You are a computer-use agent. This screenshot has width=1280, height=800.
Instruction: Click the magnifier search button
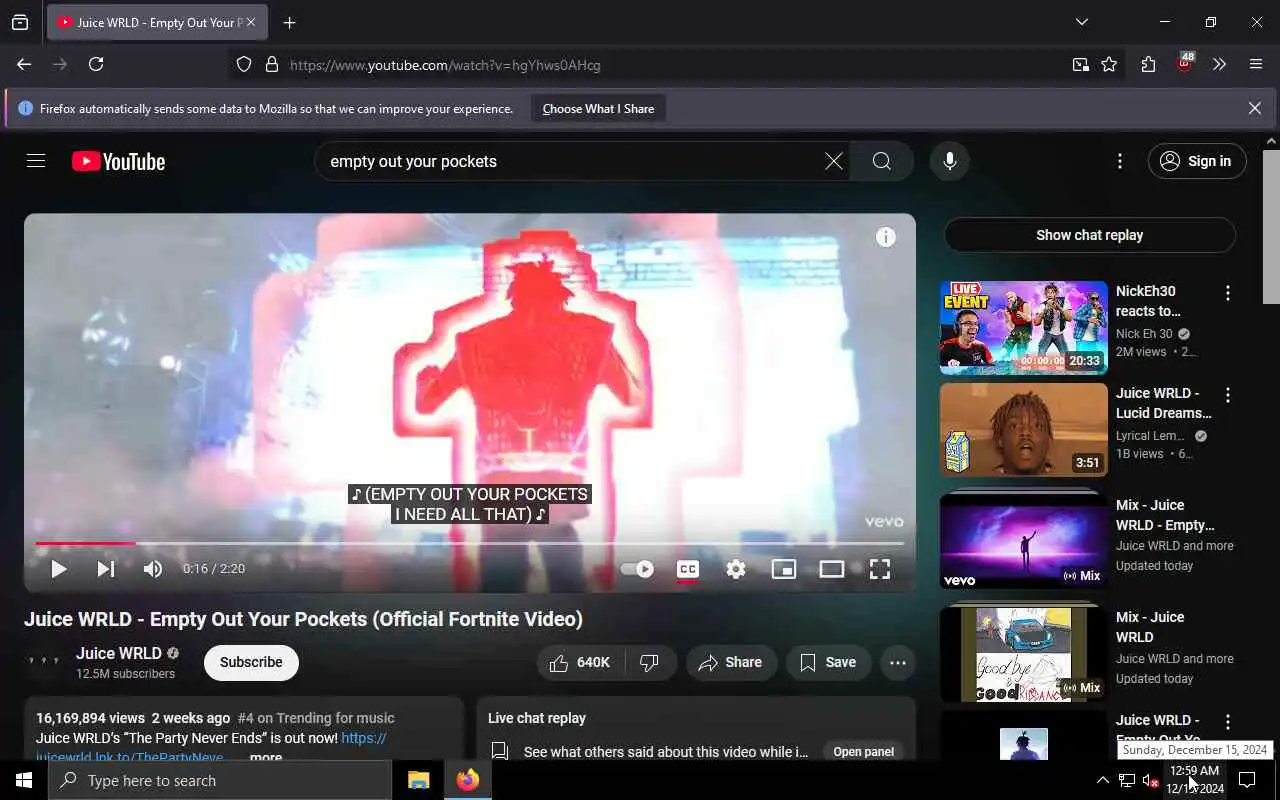click(x=881, y=161)
